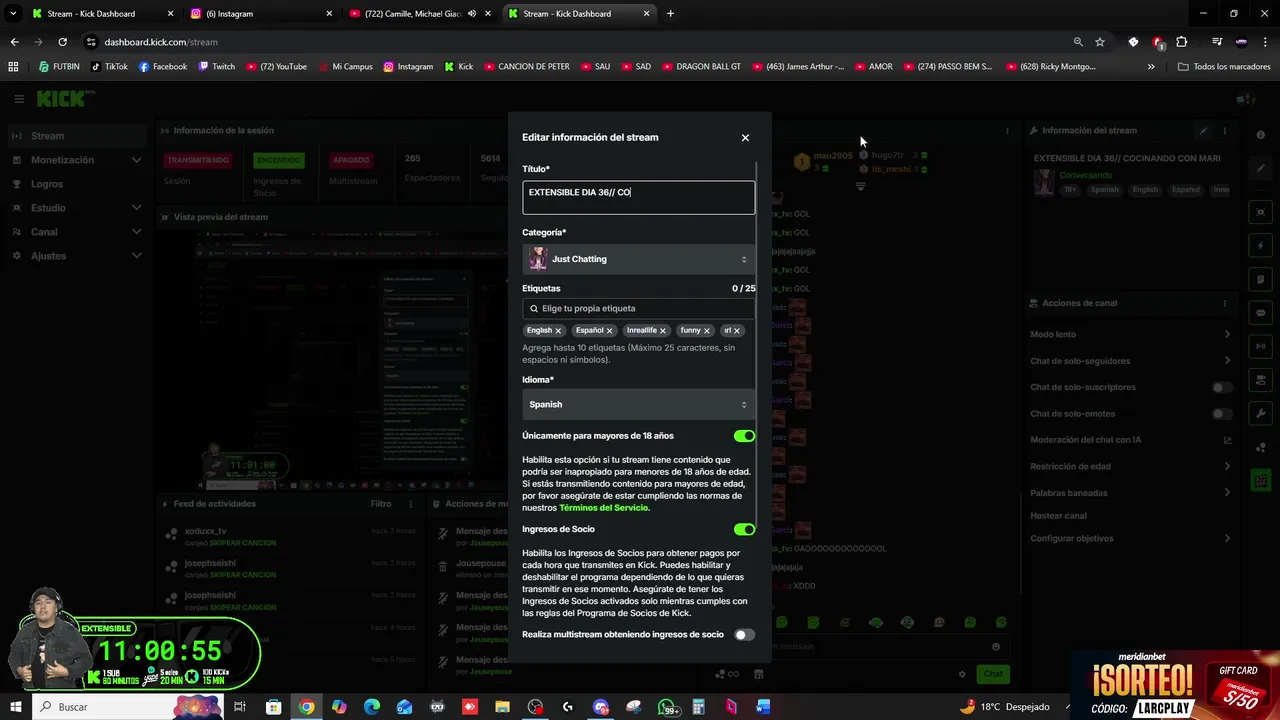
Task: Open the Términos del Servicio link
Action: pos(604,508)
